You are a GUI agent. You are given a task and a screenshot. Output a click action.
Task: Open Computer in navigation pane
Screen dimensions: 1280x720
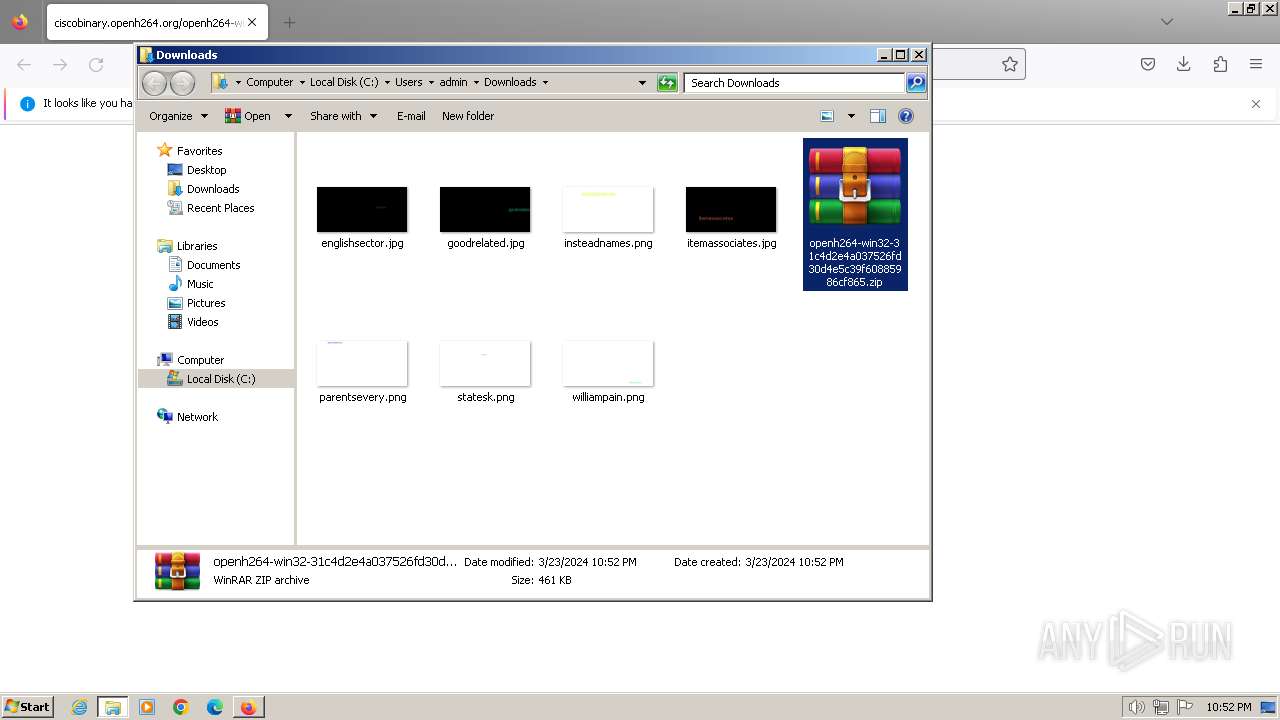(x=200, y=360)
